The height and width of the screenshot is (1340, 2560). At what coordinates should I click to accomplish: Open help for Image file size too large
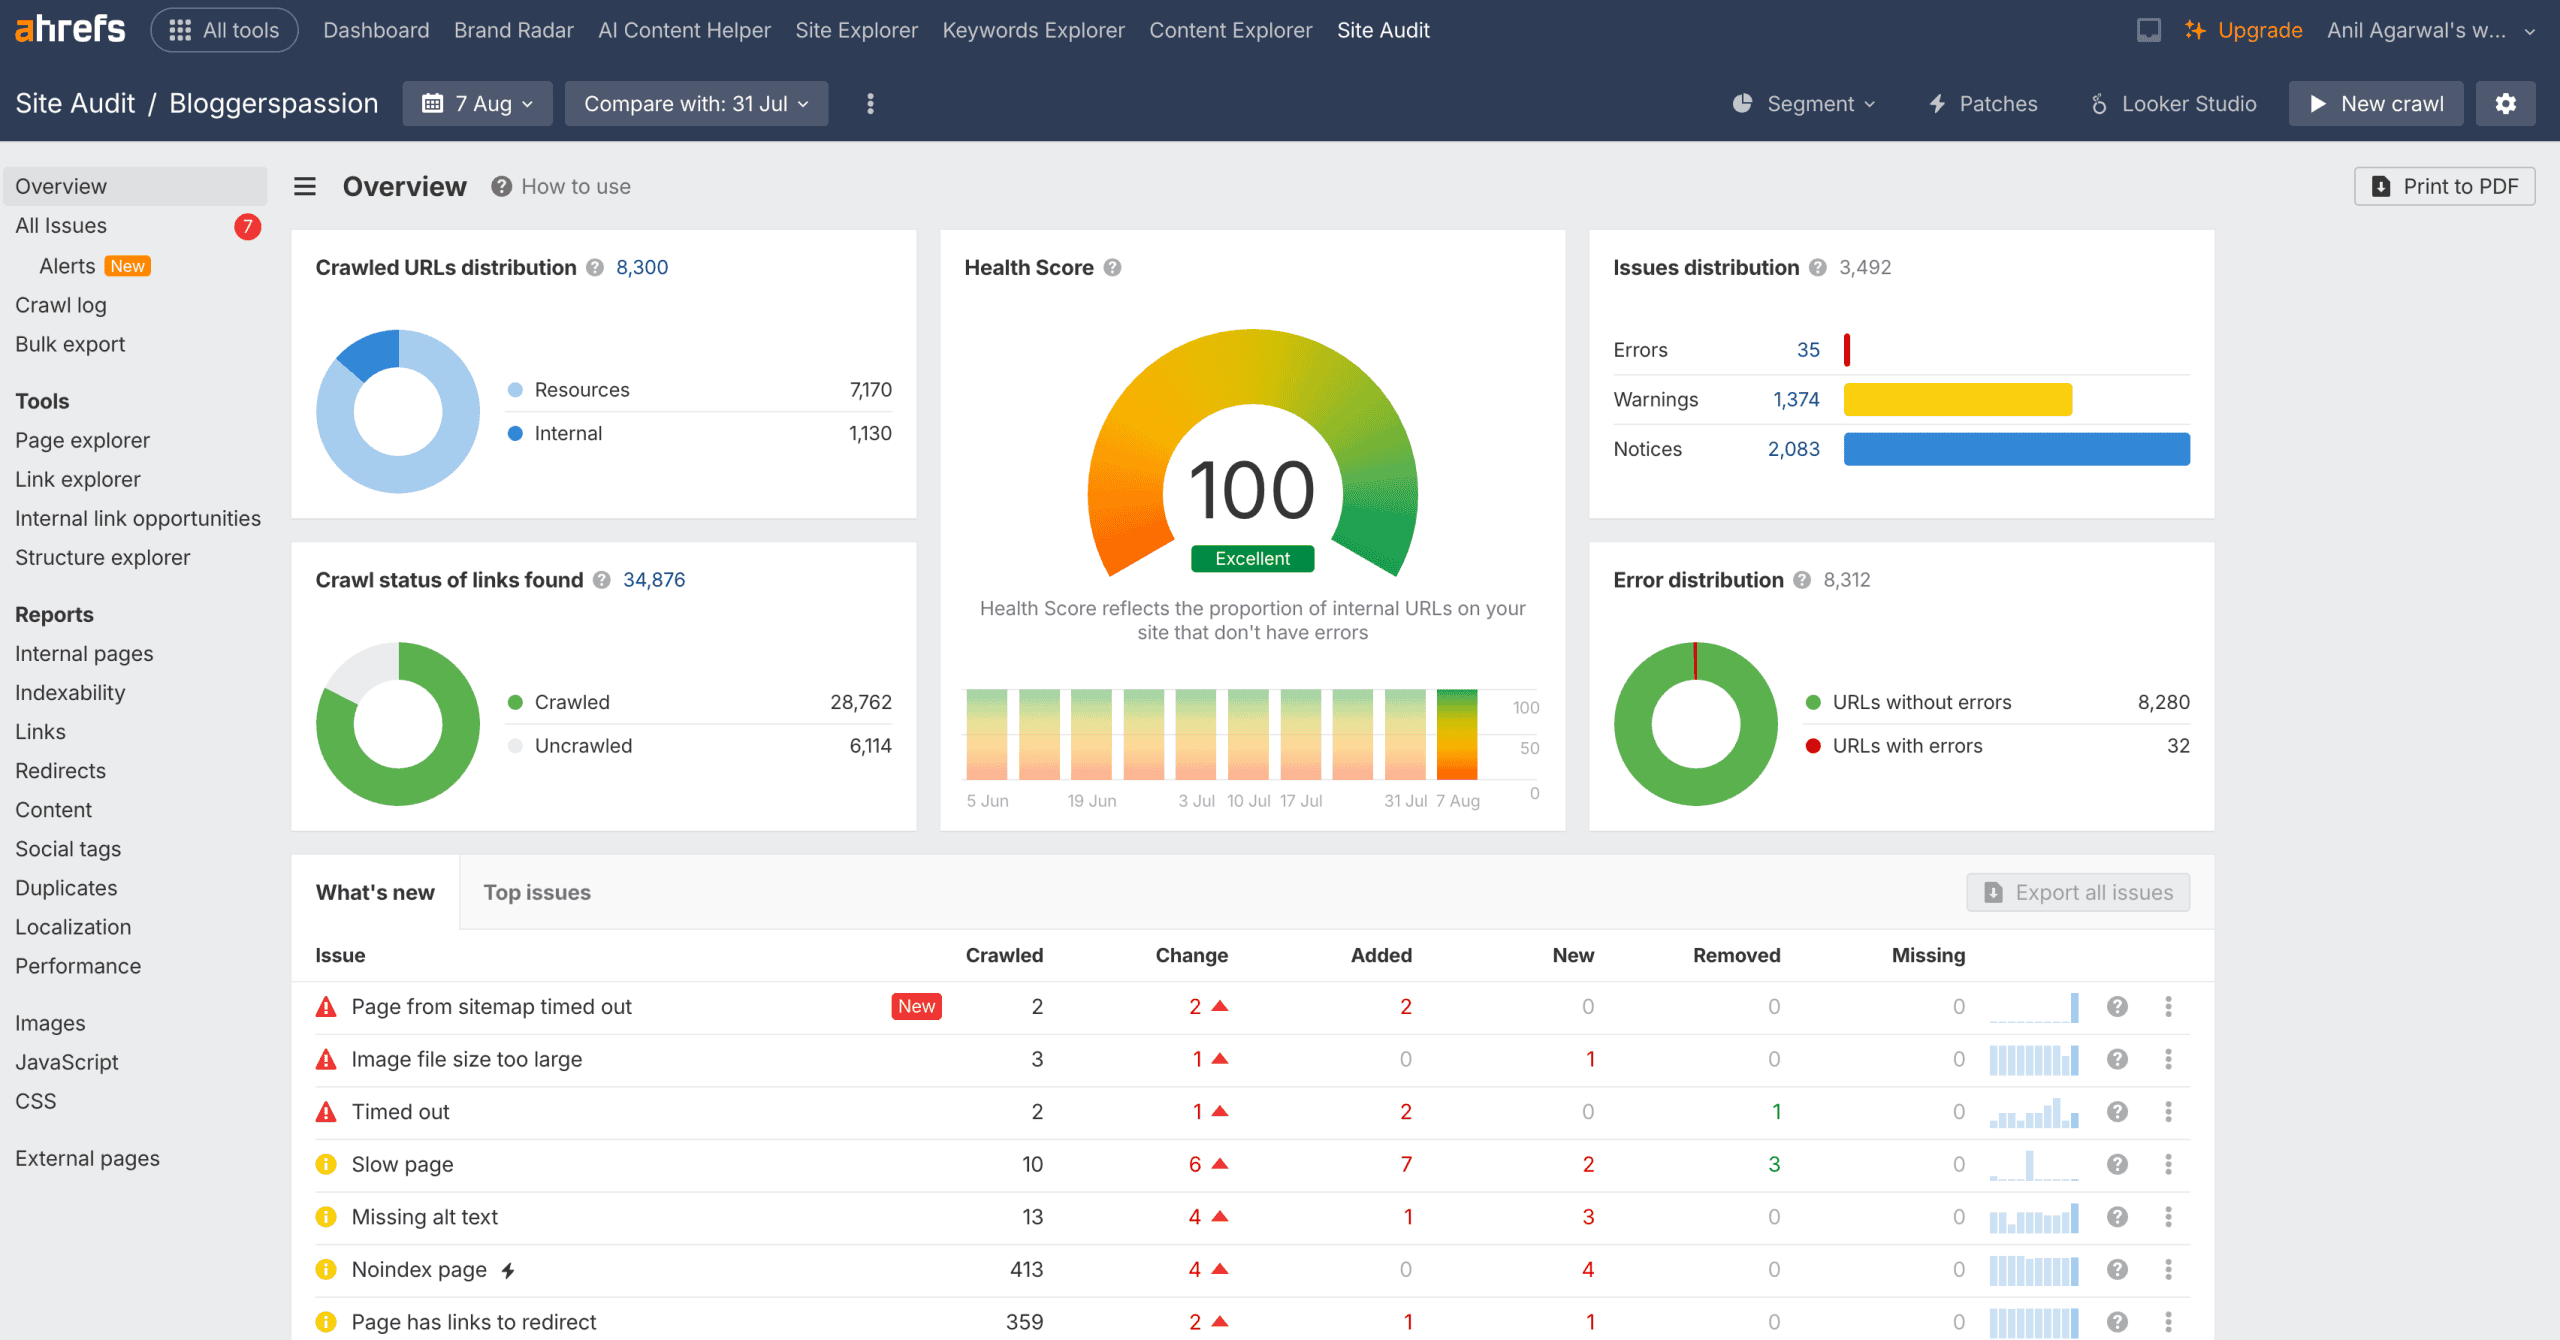(x=2117, y=1059)
